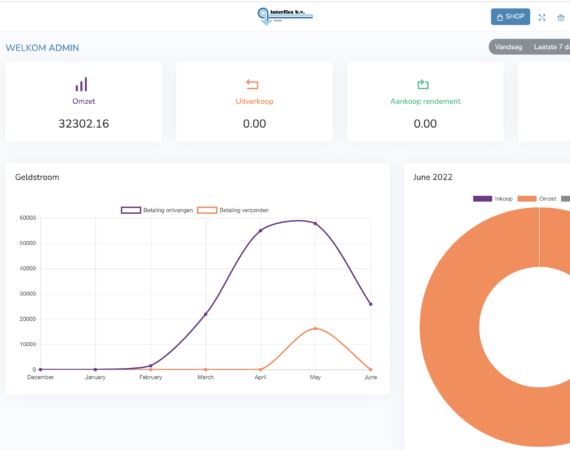Click the Omzet bar chart icon
The width and height of the screenshot is (570, 450).
82,84
